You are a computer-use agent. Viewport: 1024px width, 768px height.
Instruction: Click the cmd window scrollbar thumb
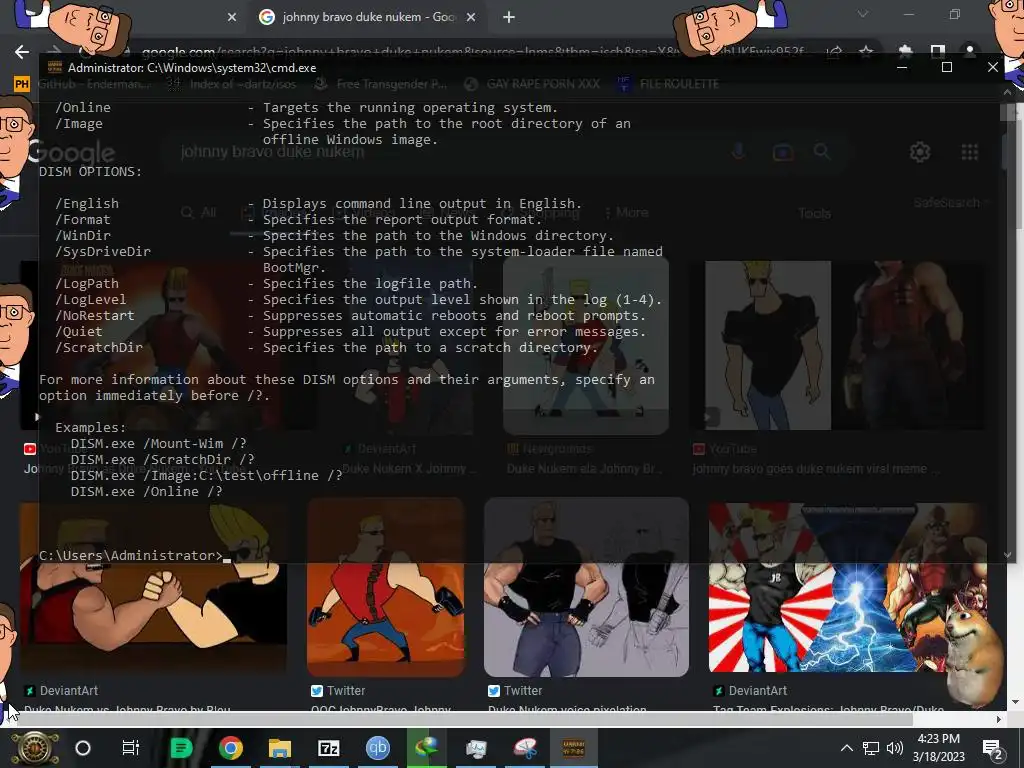tap(1008, 112)
